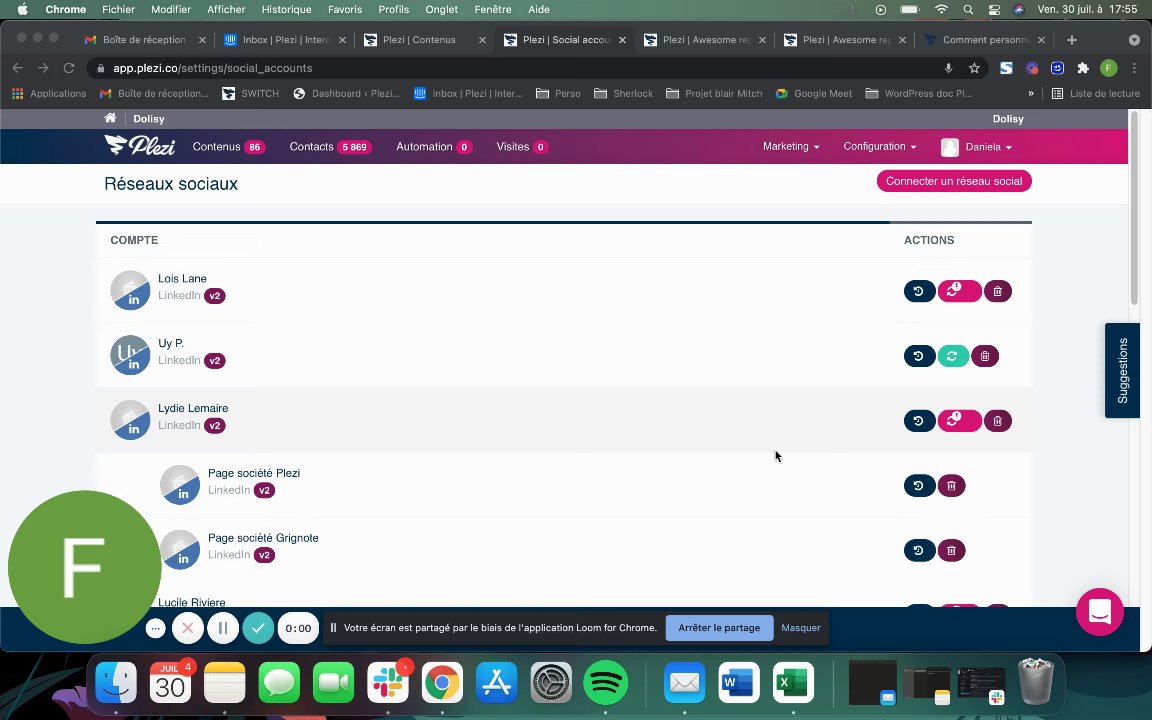
Task: Open SWITCH bookmark
Action: click(x=251, y=94)
